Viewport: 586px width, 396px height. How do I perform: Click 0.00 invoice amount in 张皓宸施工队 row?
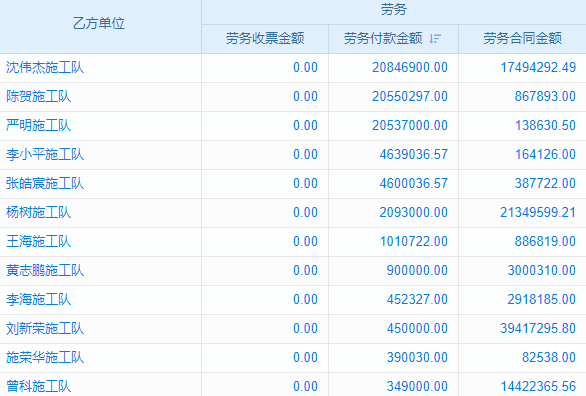click(305, 183)
